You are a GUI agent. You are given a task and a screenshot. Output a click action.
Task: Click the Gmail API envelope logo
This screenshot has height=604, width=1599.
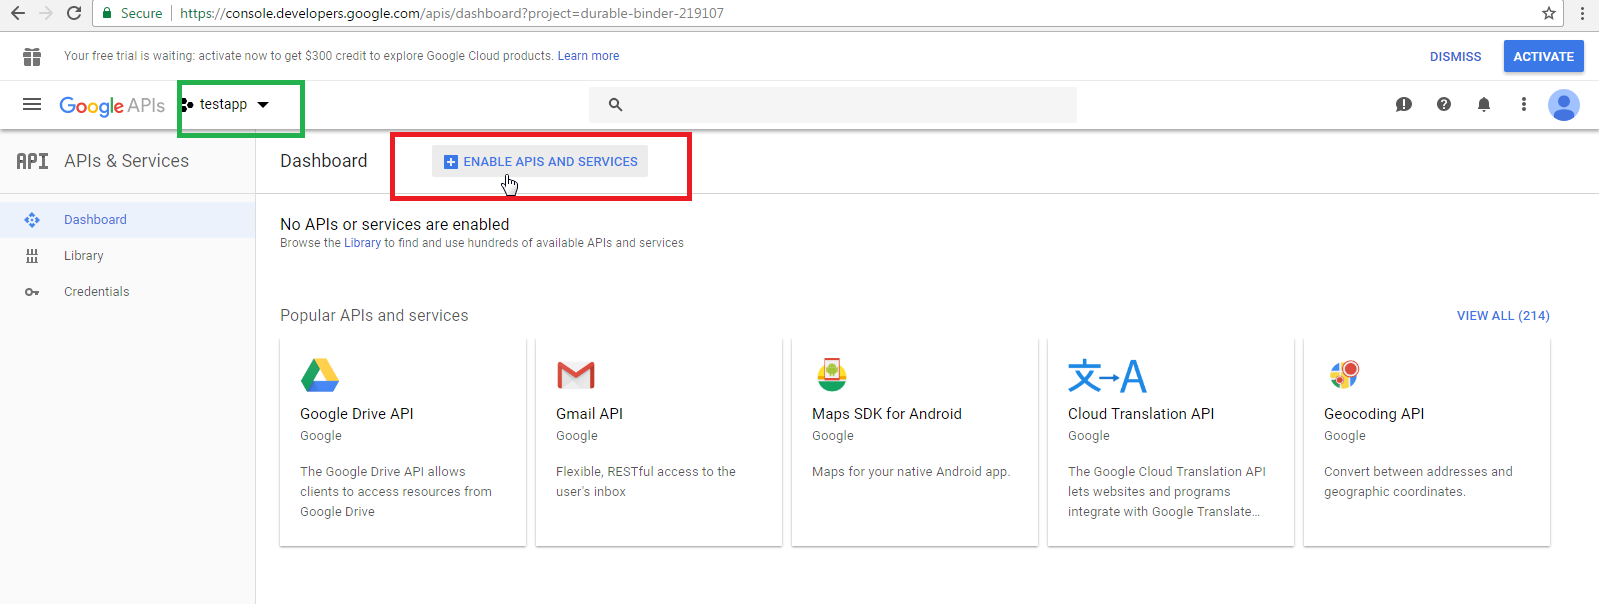tap(576, 375)
